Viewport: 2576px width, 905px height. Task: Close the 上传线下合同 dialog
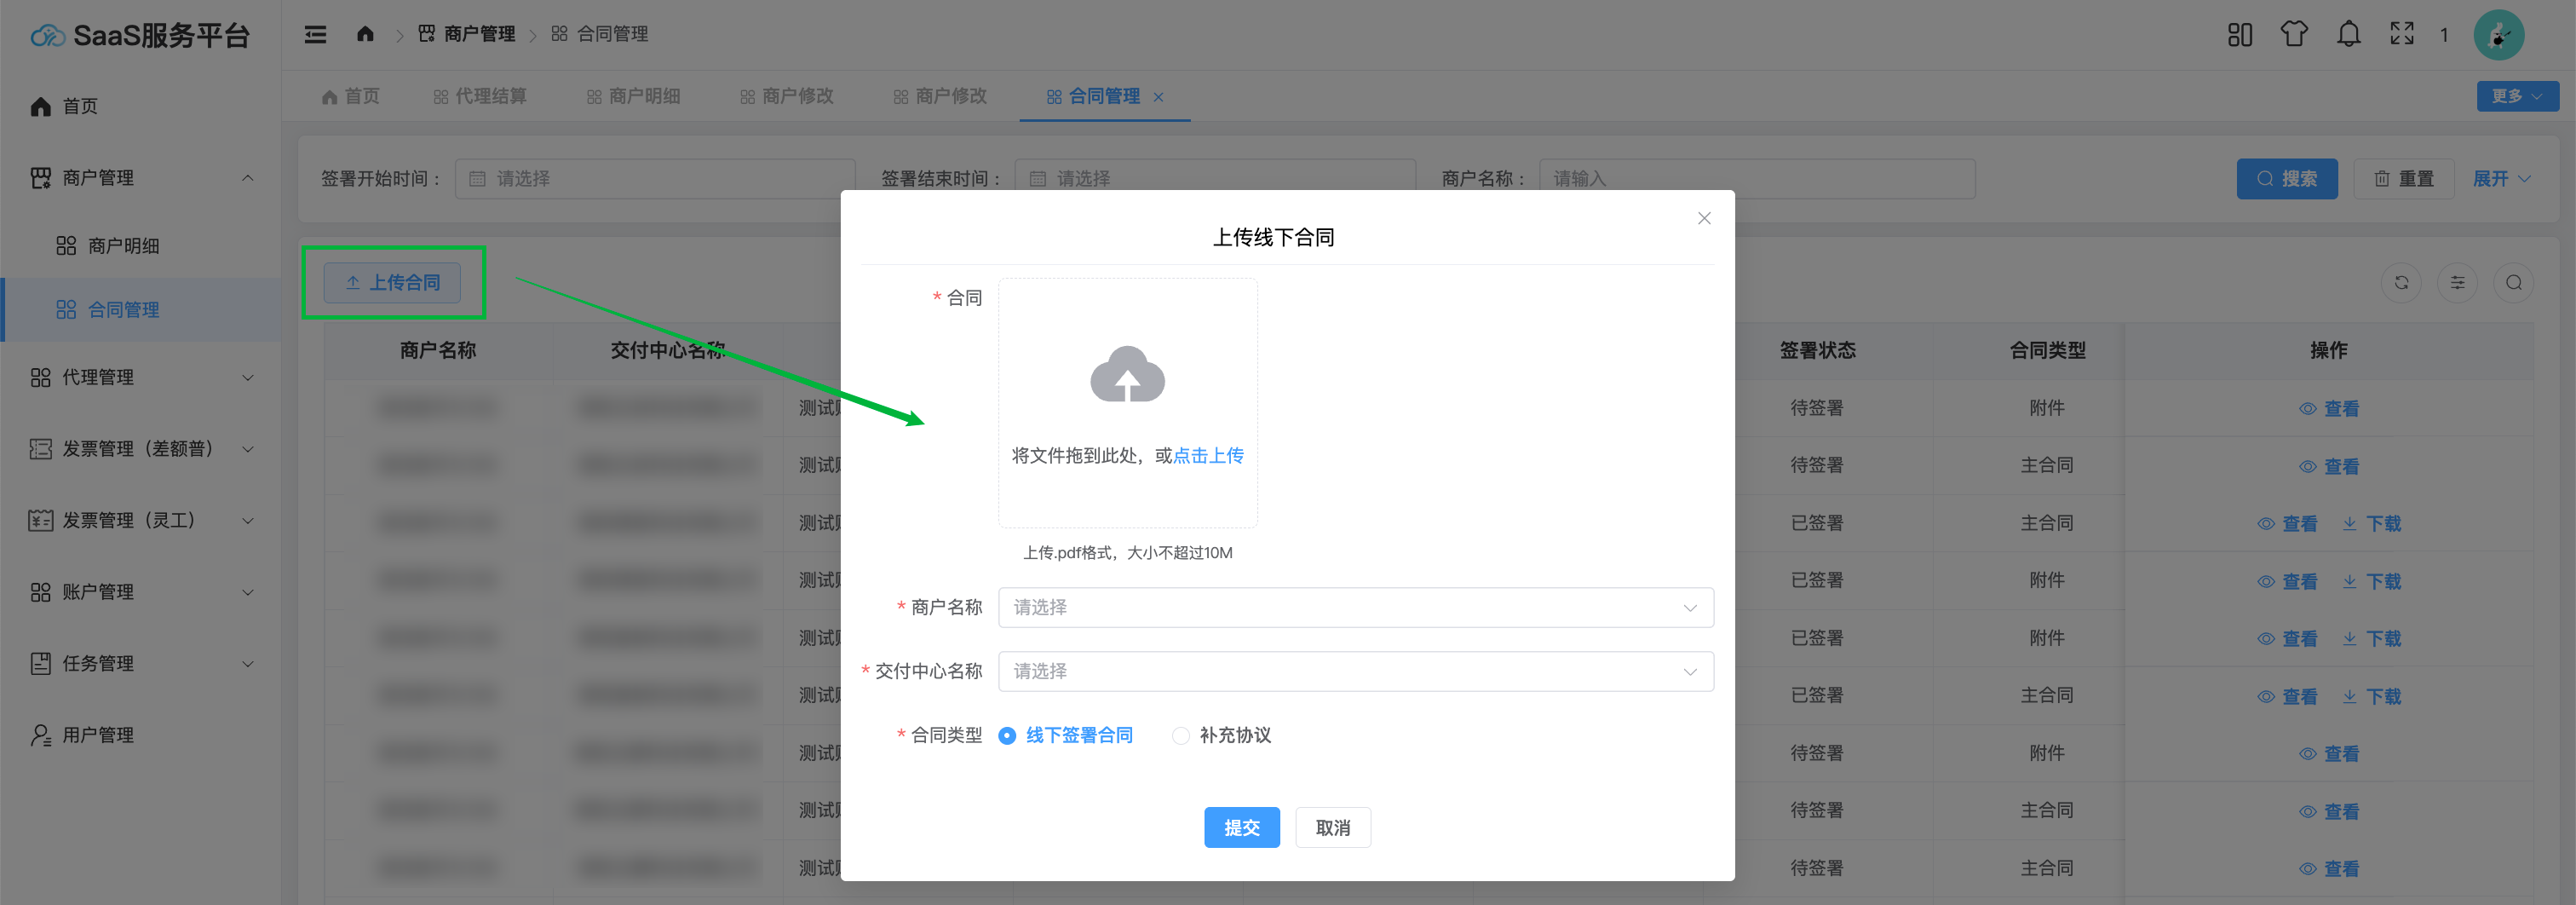point(1704,219)
